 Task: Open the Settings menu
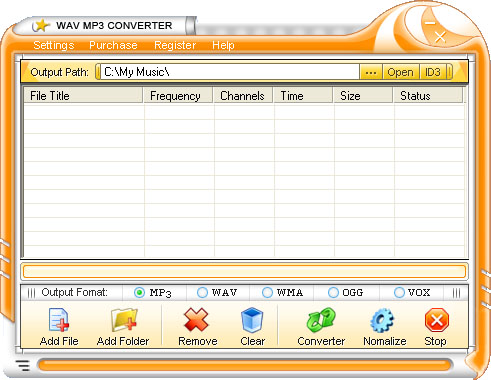pos(54,45)
